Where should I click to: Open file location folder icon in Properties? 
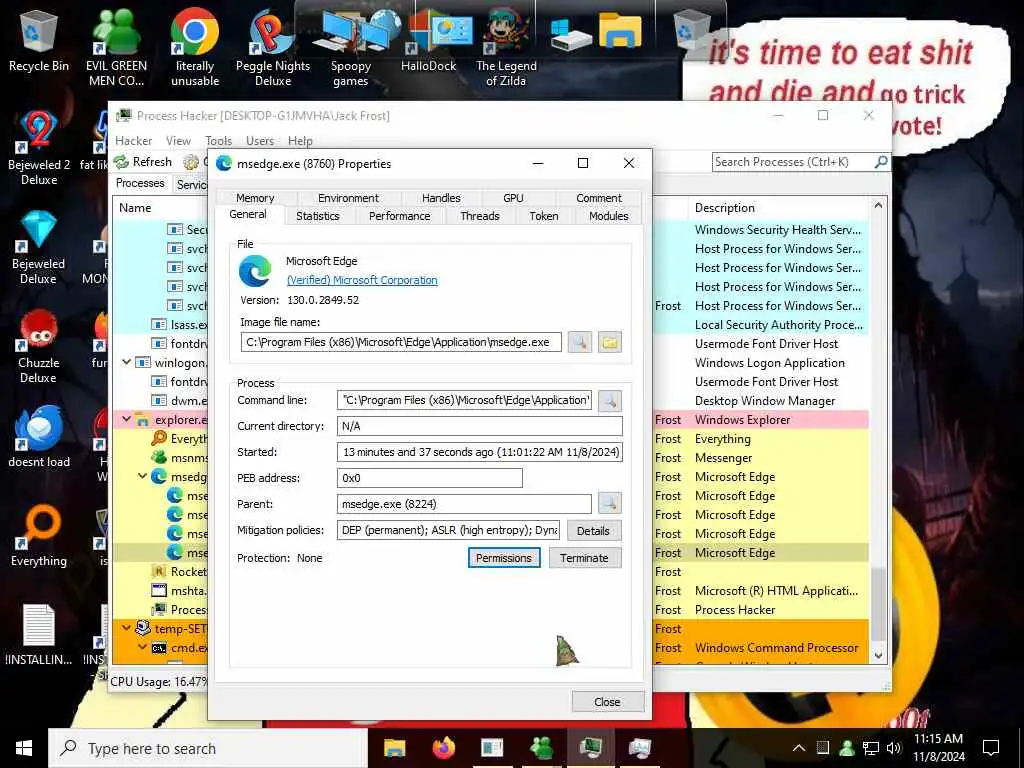tap(610, 342)
